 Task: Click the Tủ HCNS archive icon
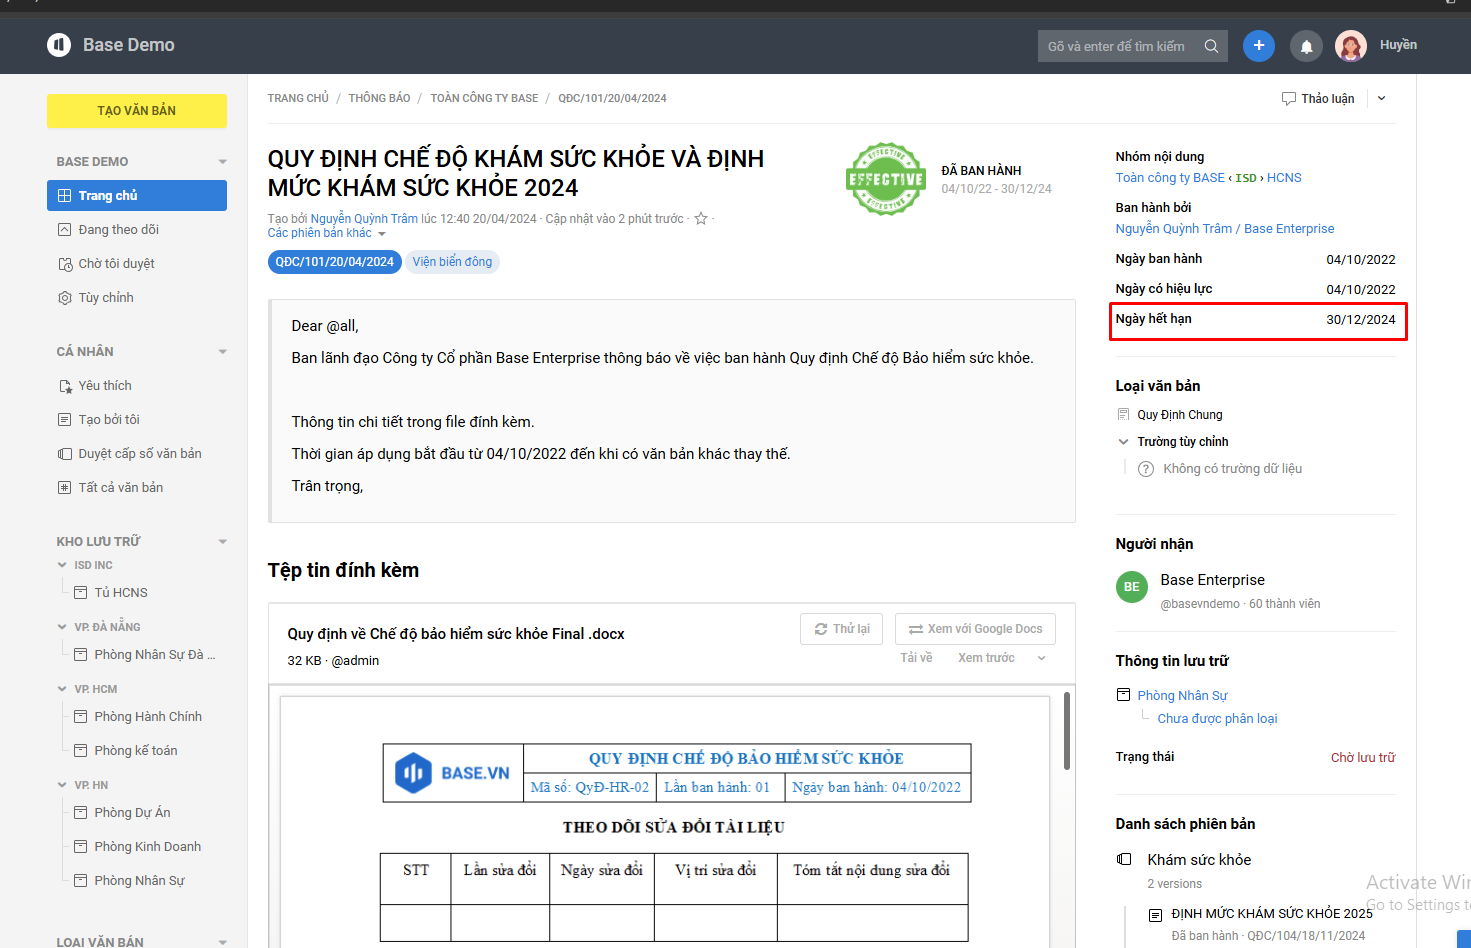click(x=81, y=593)
